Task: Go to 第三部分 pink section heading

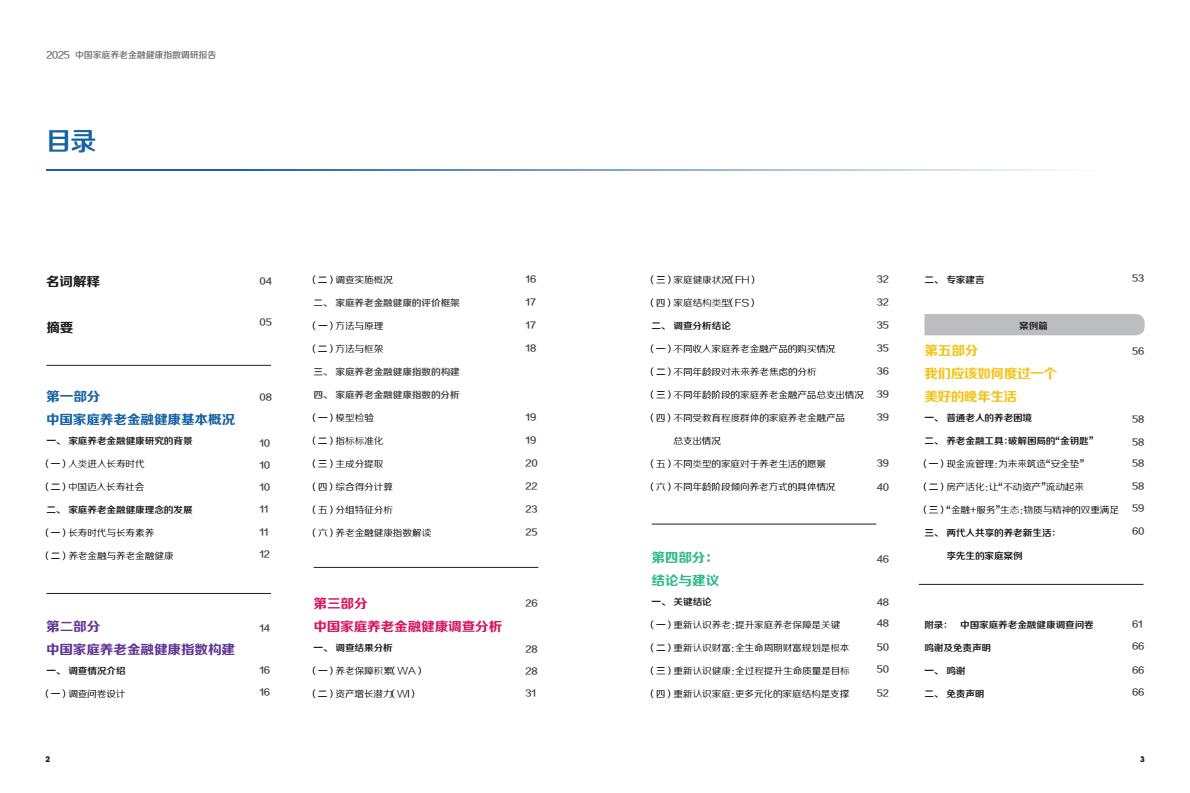Action: tap(340, 603)
